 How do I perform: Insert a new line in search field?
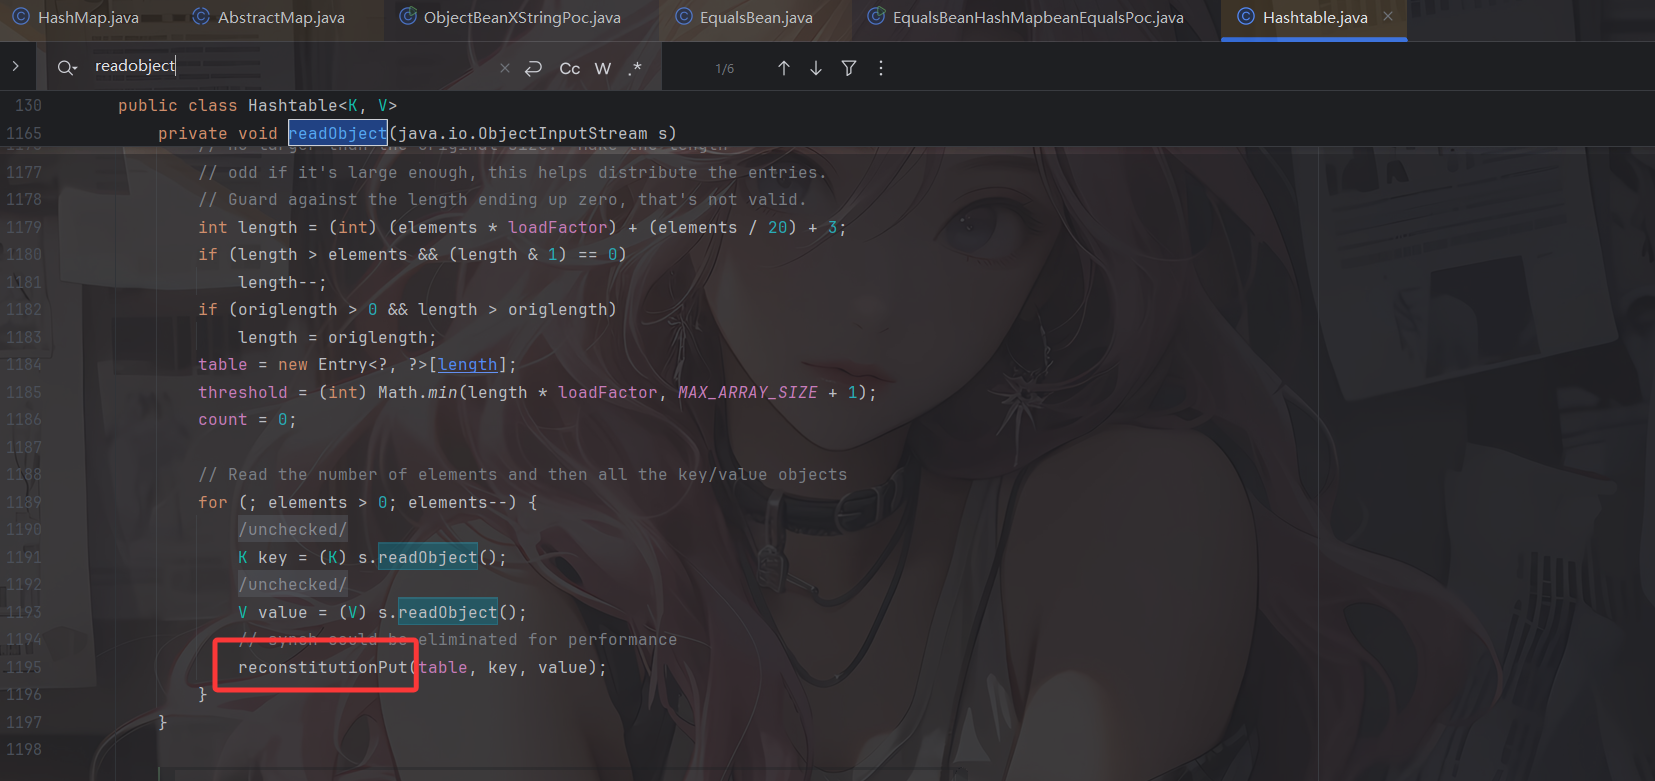(534, 68)
